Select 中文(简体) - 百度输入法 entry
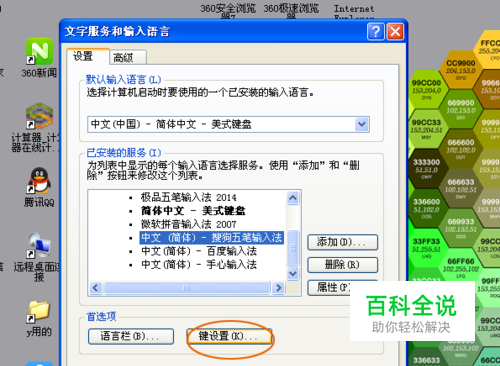500x366 pixels. [x=199, y=251]
